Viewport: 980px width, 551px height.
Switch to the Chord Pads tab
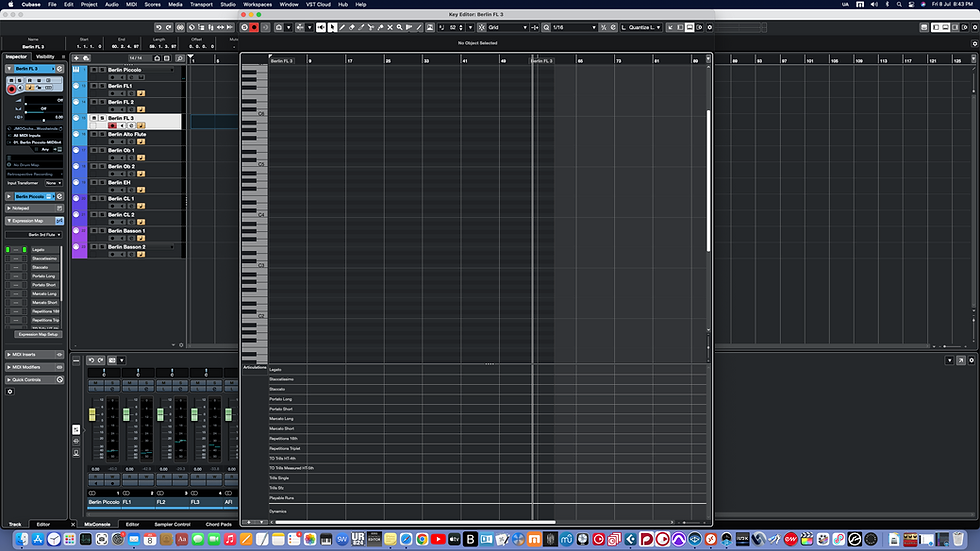click(x=218, y=524)
